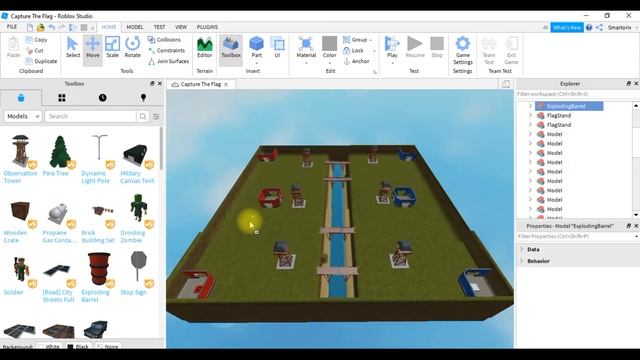Click the Play test button
Image resolution: width=640 pixels, height=360 pixels.
tap(392, 47)
